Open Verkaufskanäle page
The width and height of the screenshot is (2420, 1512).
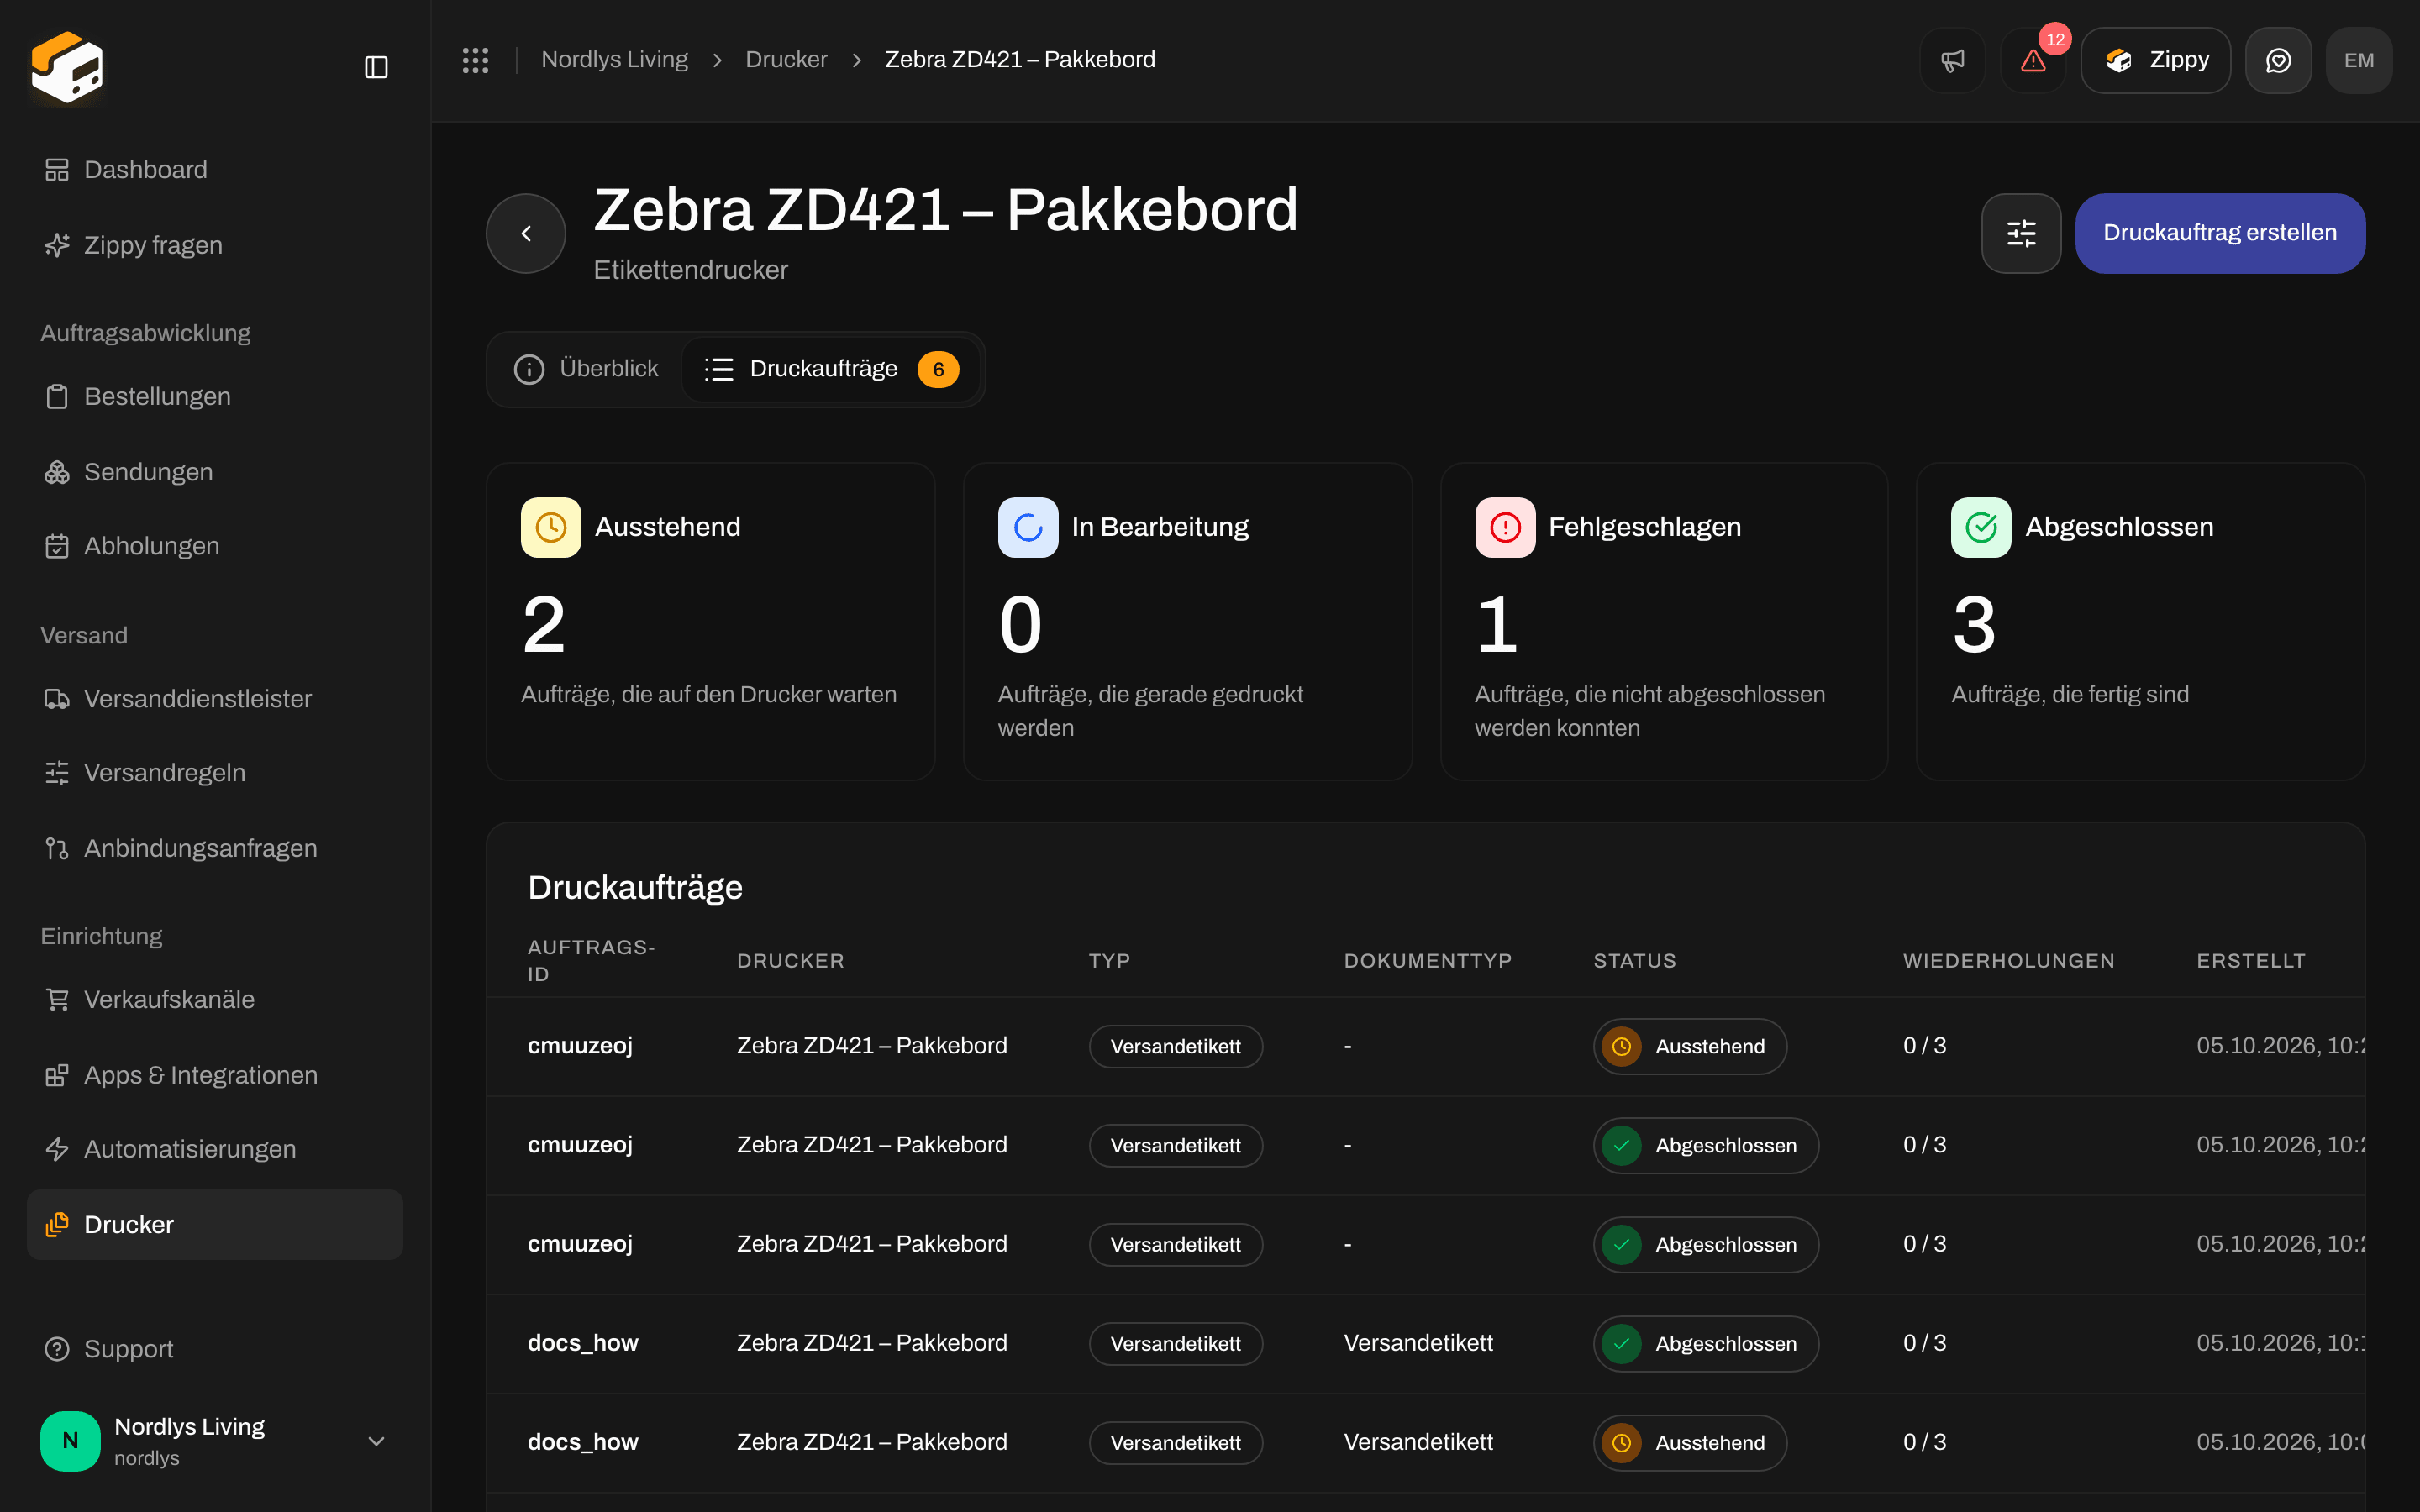(215, 1000)
